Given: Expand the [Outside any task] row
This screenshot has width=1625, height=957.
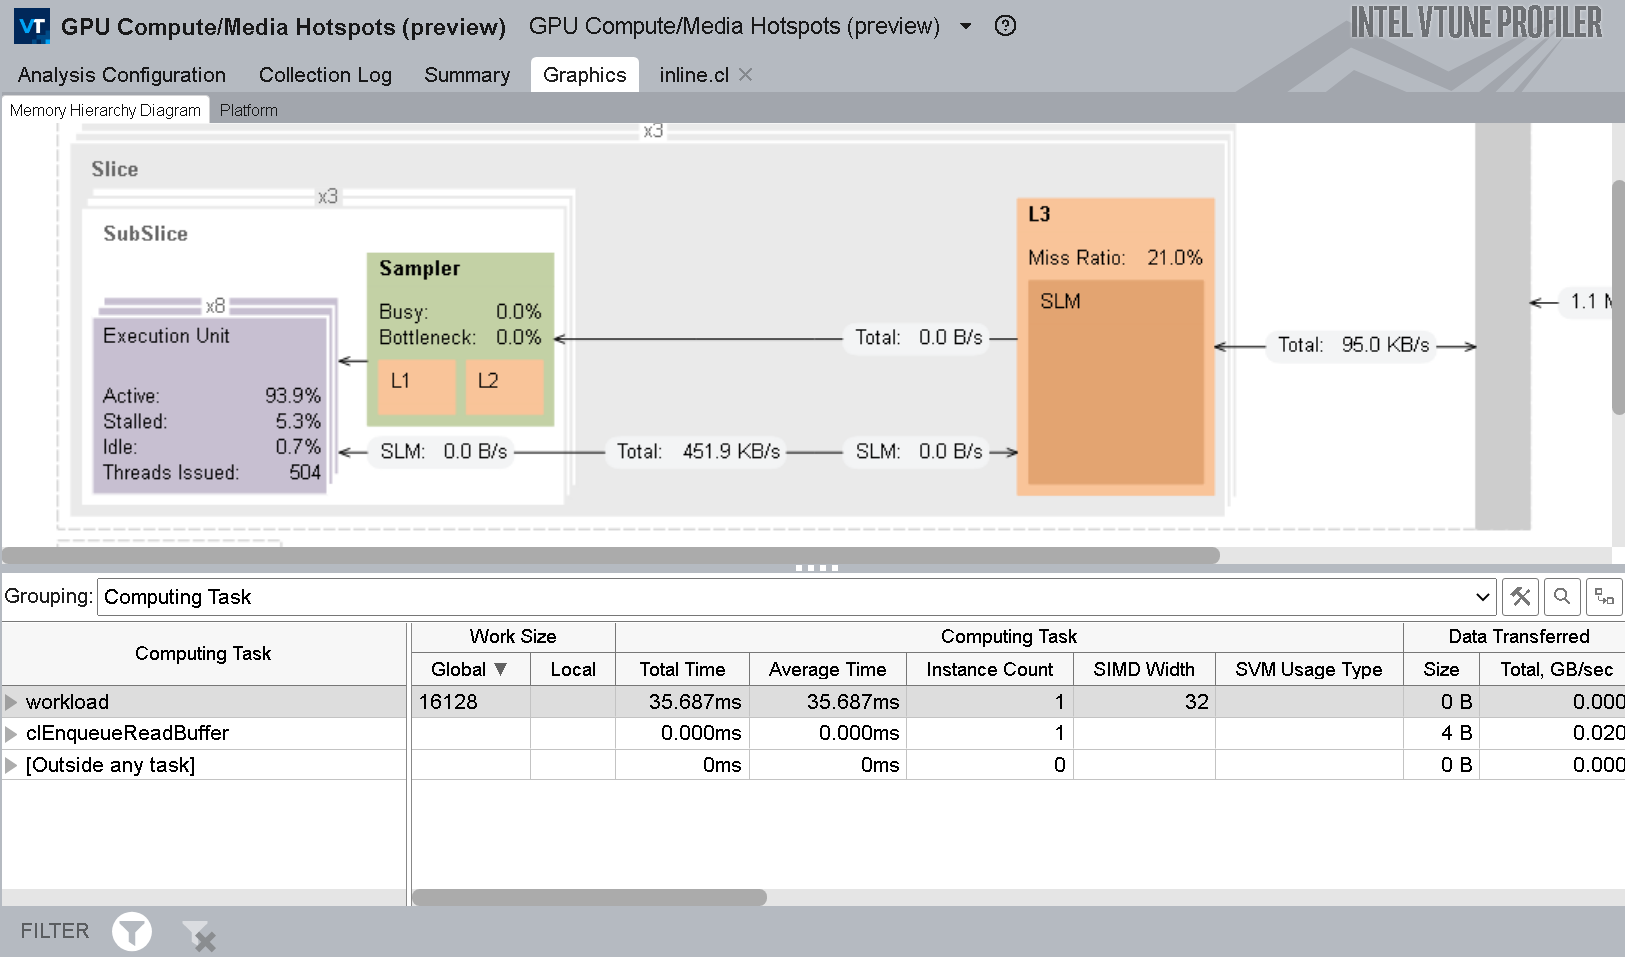Looking at the screenshot, I should pyautogui.click(x=12, y=766).
